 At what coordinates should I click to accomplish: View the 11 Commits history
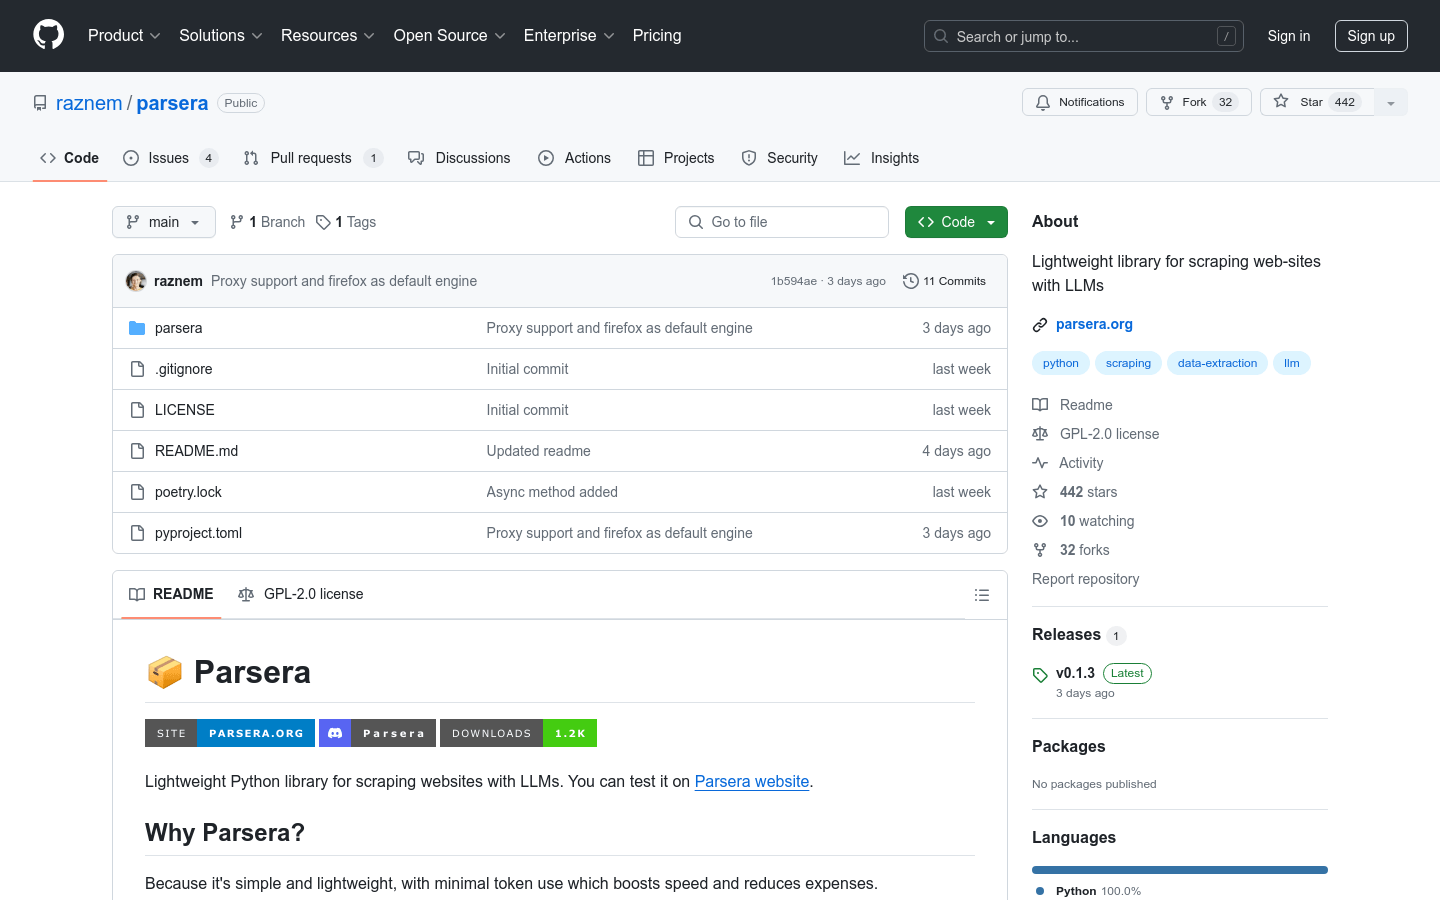tap(944, 281)
